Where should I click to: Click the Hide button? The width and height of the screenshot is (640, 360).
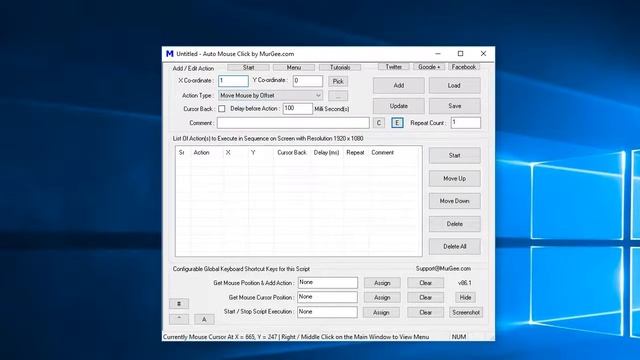click(x=465, y=298)
